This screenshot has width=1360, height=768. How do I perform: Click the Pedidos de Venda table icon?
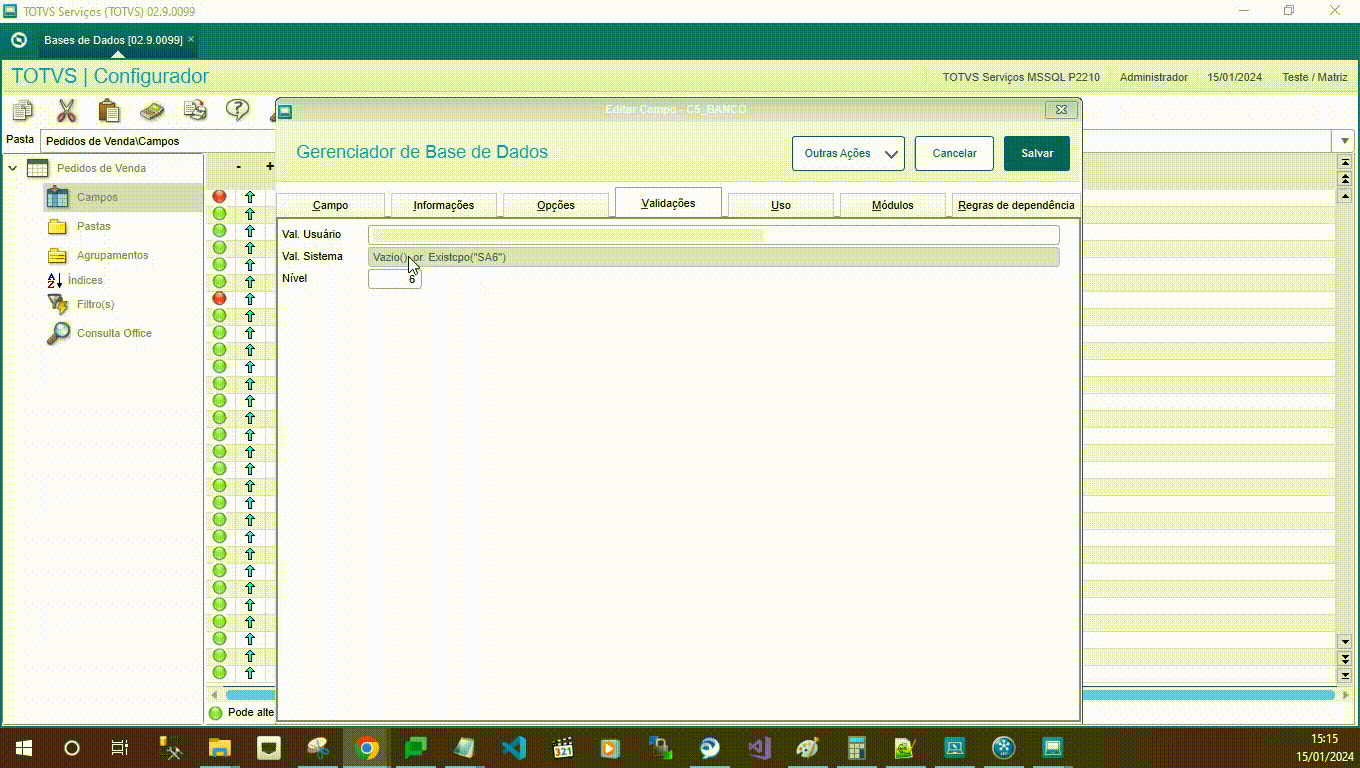[x=38, y=168]
